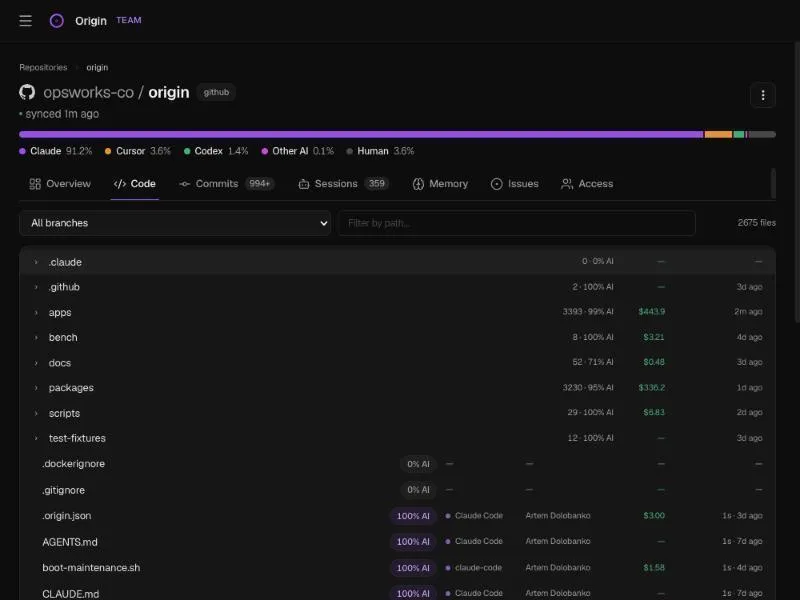Click the Sessions robot icon

(304, 184)
